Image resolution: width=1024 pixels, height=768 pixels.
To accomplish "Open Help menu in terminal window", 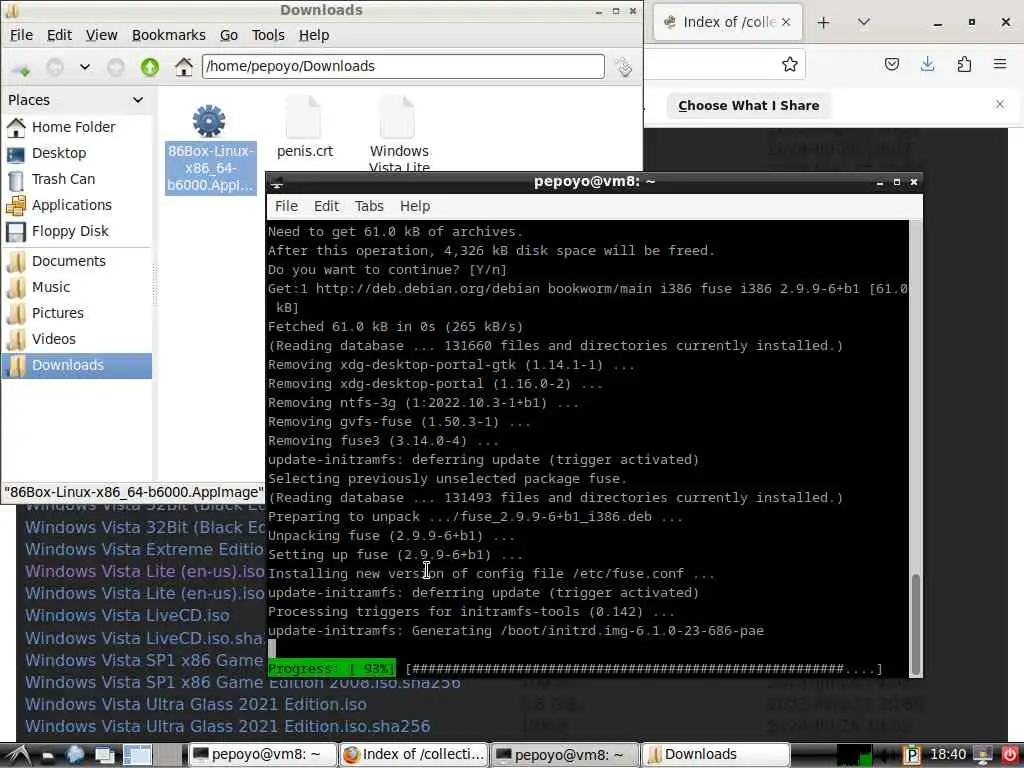I will click(x=415, y=206).
